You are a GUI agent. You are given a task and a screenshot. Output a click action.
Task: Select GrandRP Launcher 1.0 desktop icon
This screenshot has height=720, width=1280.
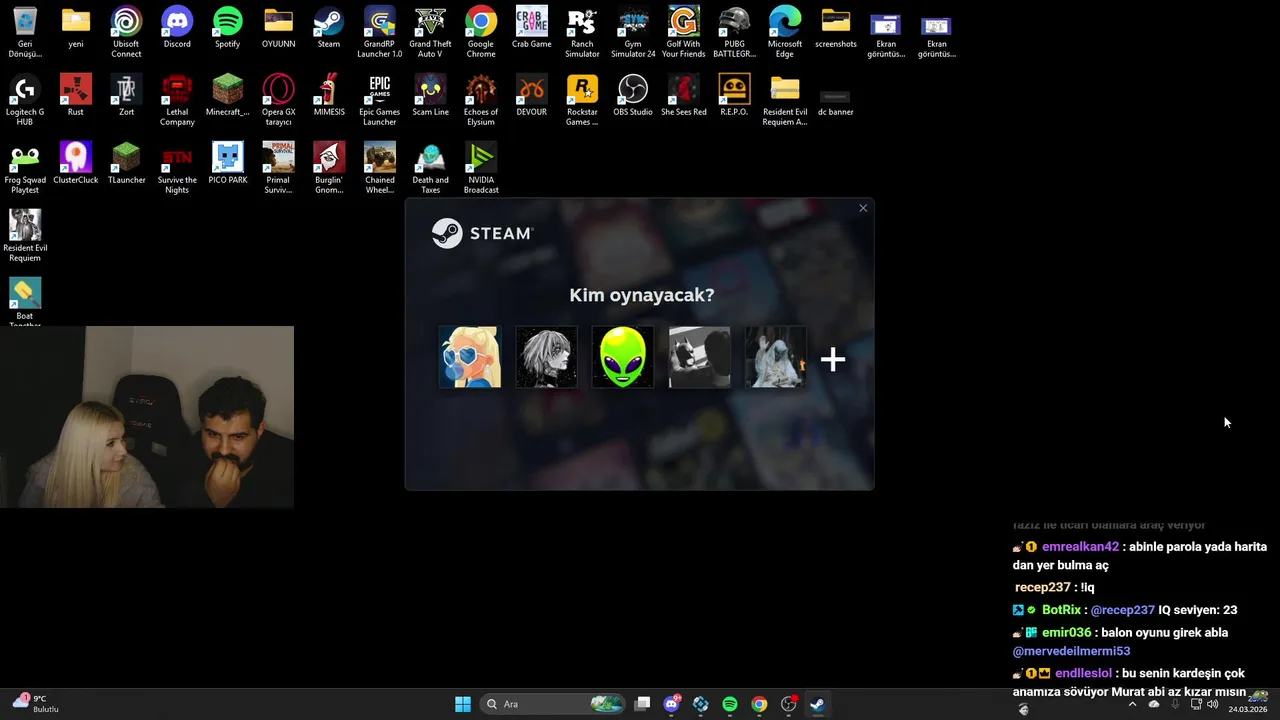coord(380,32)
